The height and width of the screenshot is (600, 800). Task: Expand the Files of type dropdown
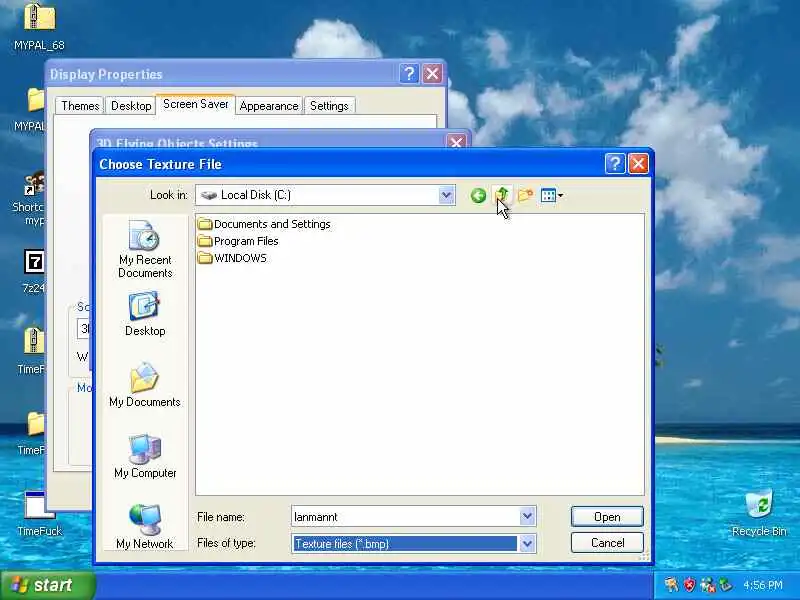coord(527,543)
